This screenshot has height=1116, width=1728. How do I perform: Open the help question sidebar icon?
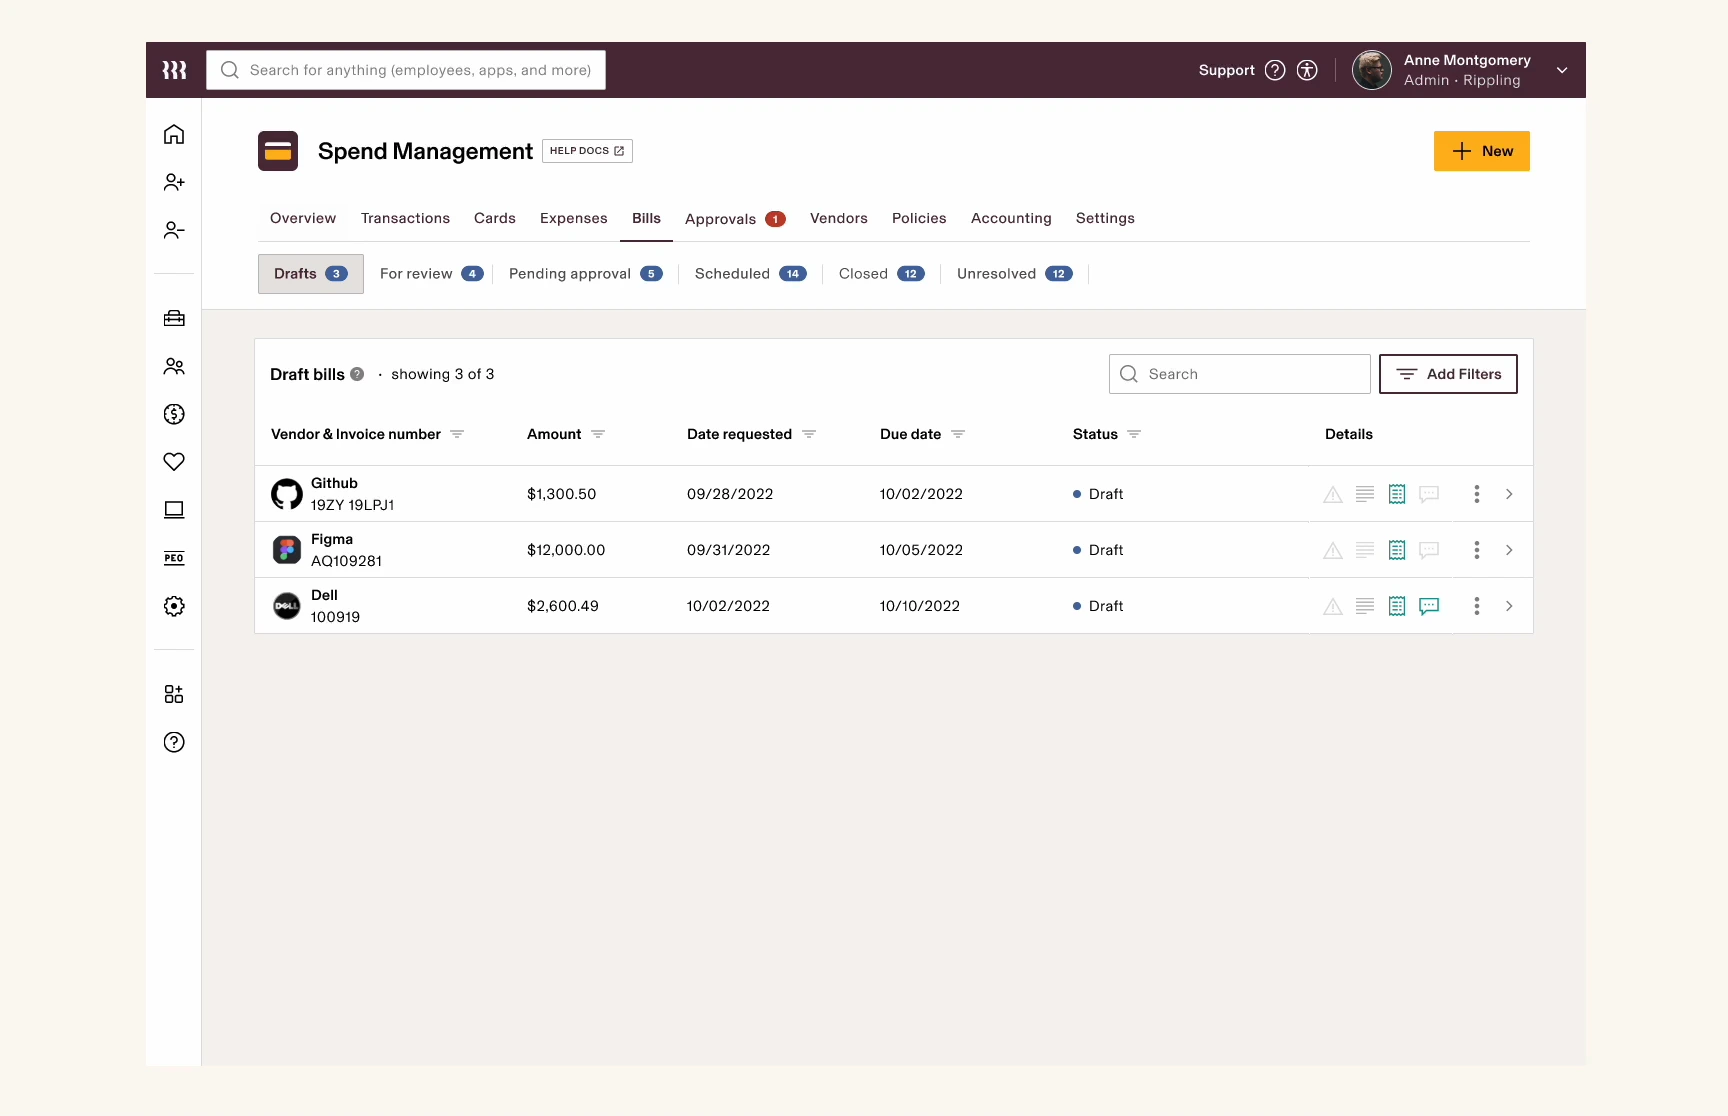point(174,742)
